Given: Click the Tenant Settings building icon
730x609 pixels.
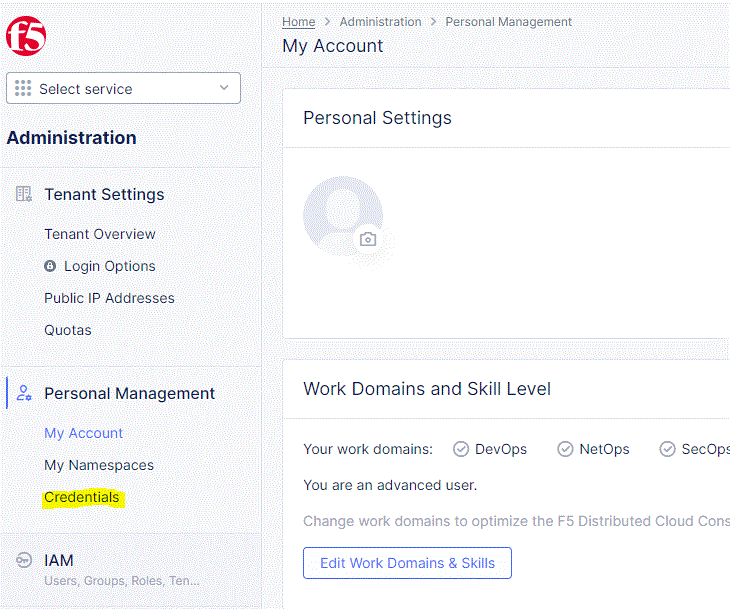Looking at the screenshot, I should click(x=23, y=194).
